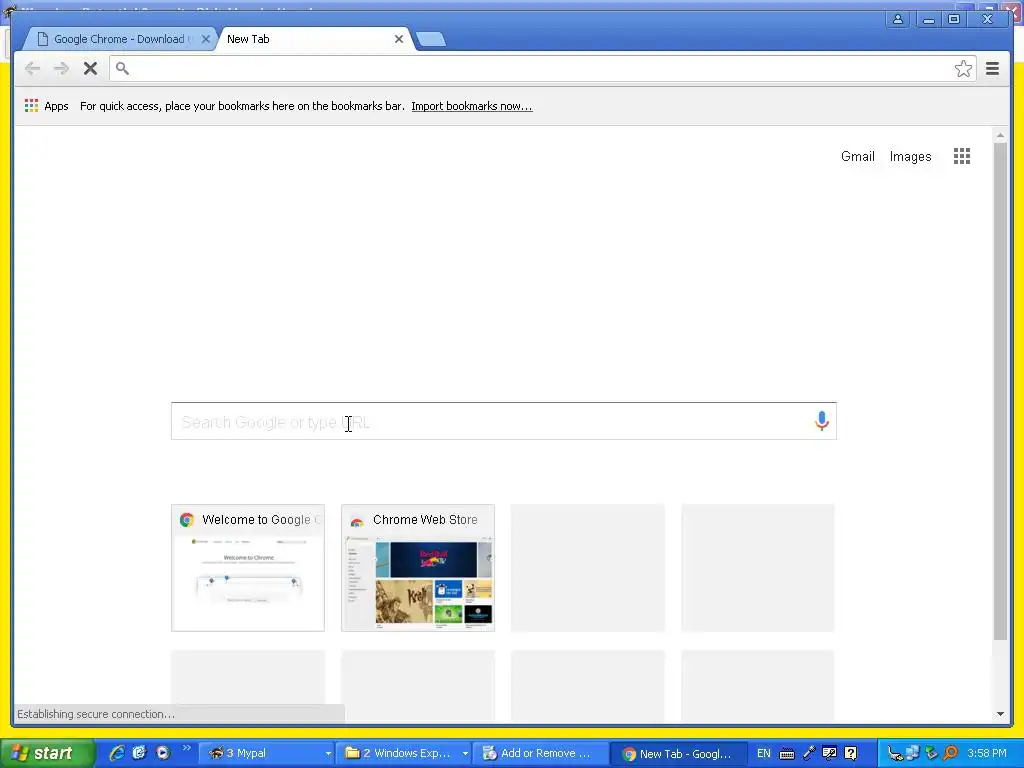Click Import bookmarks now link
Screen dimensions: 1024x768
coord(472,106)
